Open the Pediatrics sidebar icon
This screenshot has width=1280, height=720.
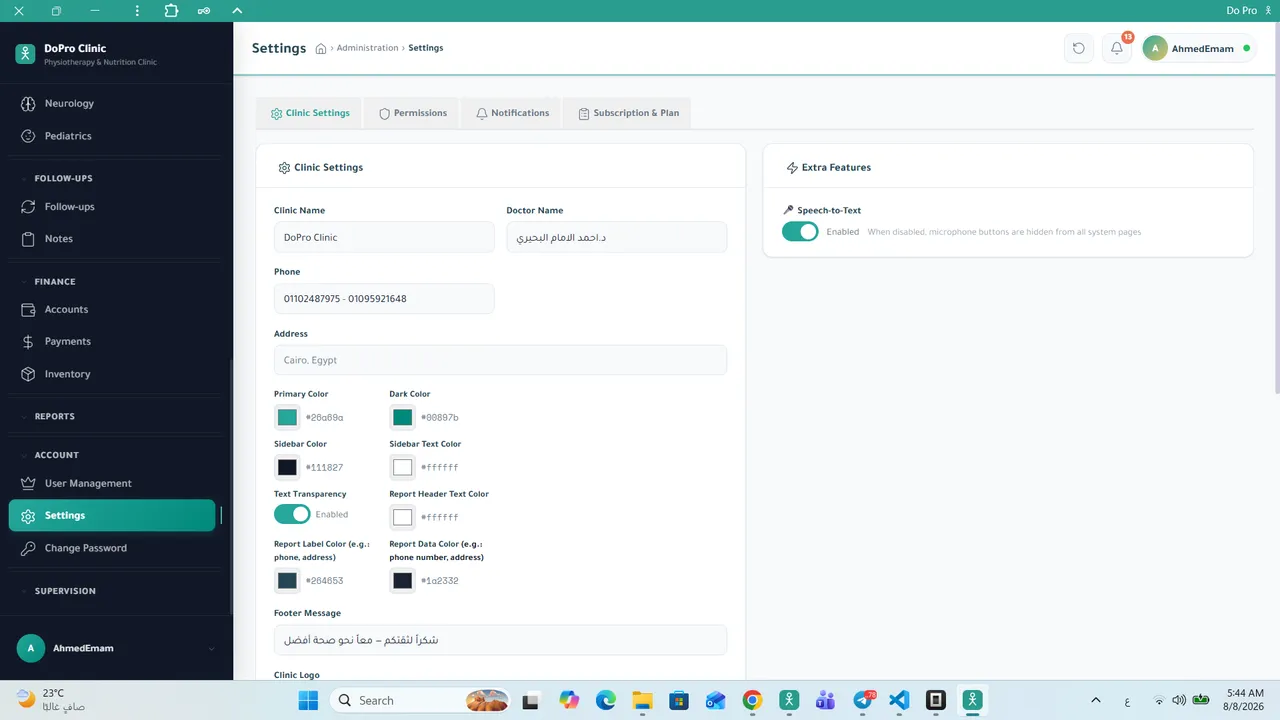click(x=27, y=136)
